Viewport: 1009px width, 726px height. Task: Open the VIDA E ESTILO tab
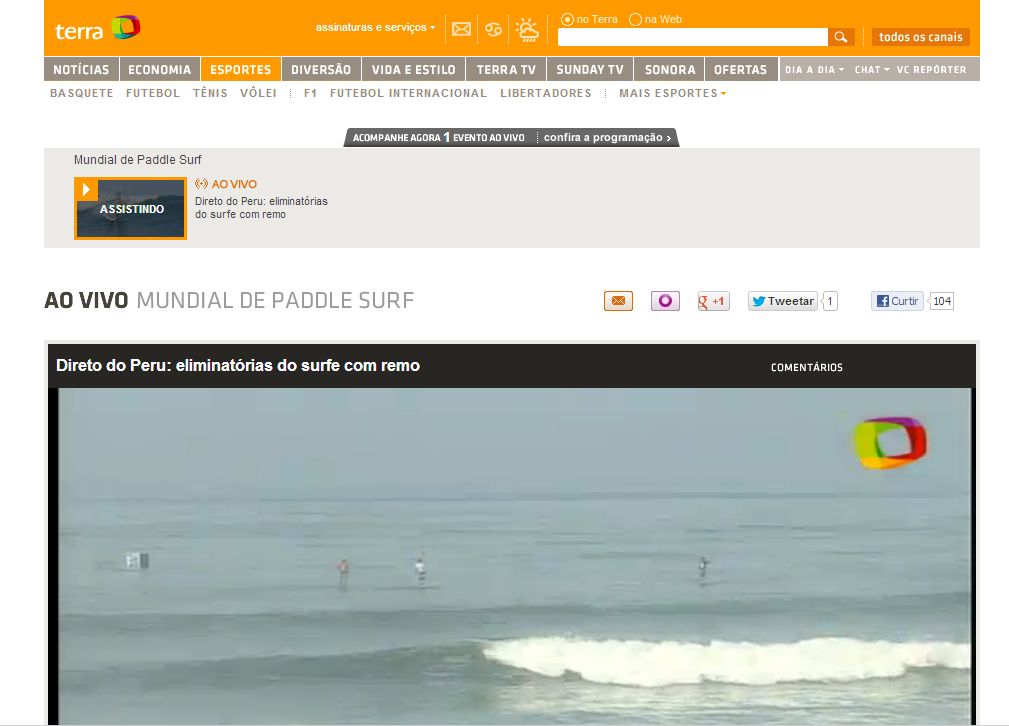413,70
